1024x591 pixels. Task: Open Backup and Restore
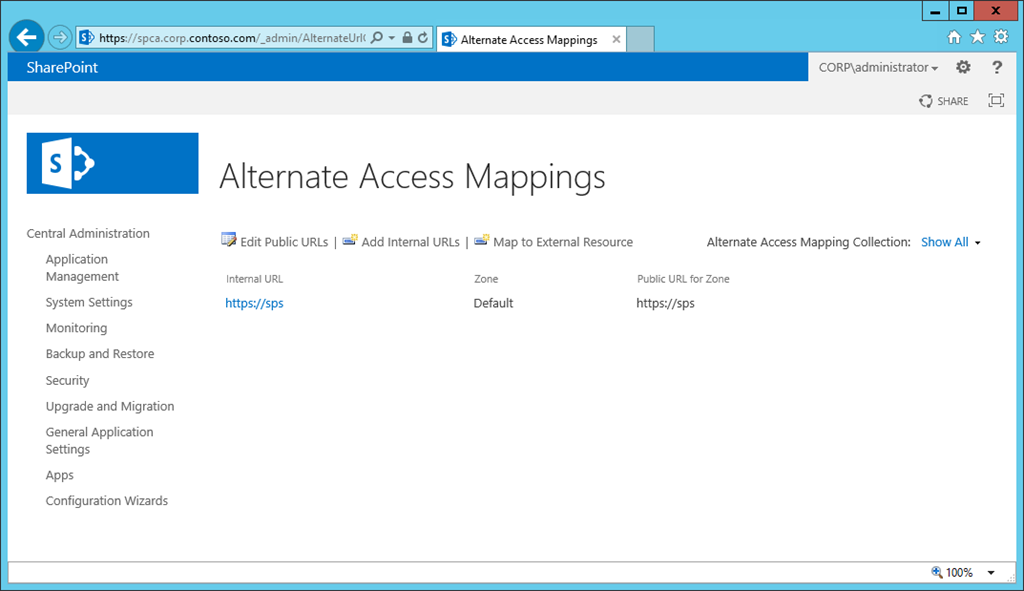tap(100, 354)
